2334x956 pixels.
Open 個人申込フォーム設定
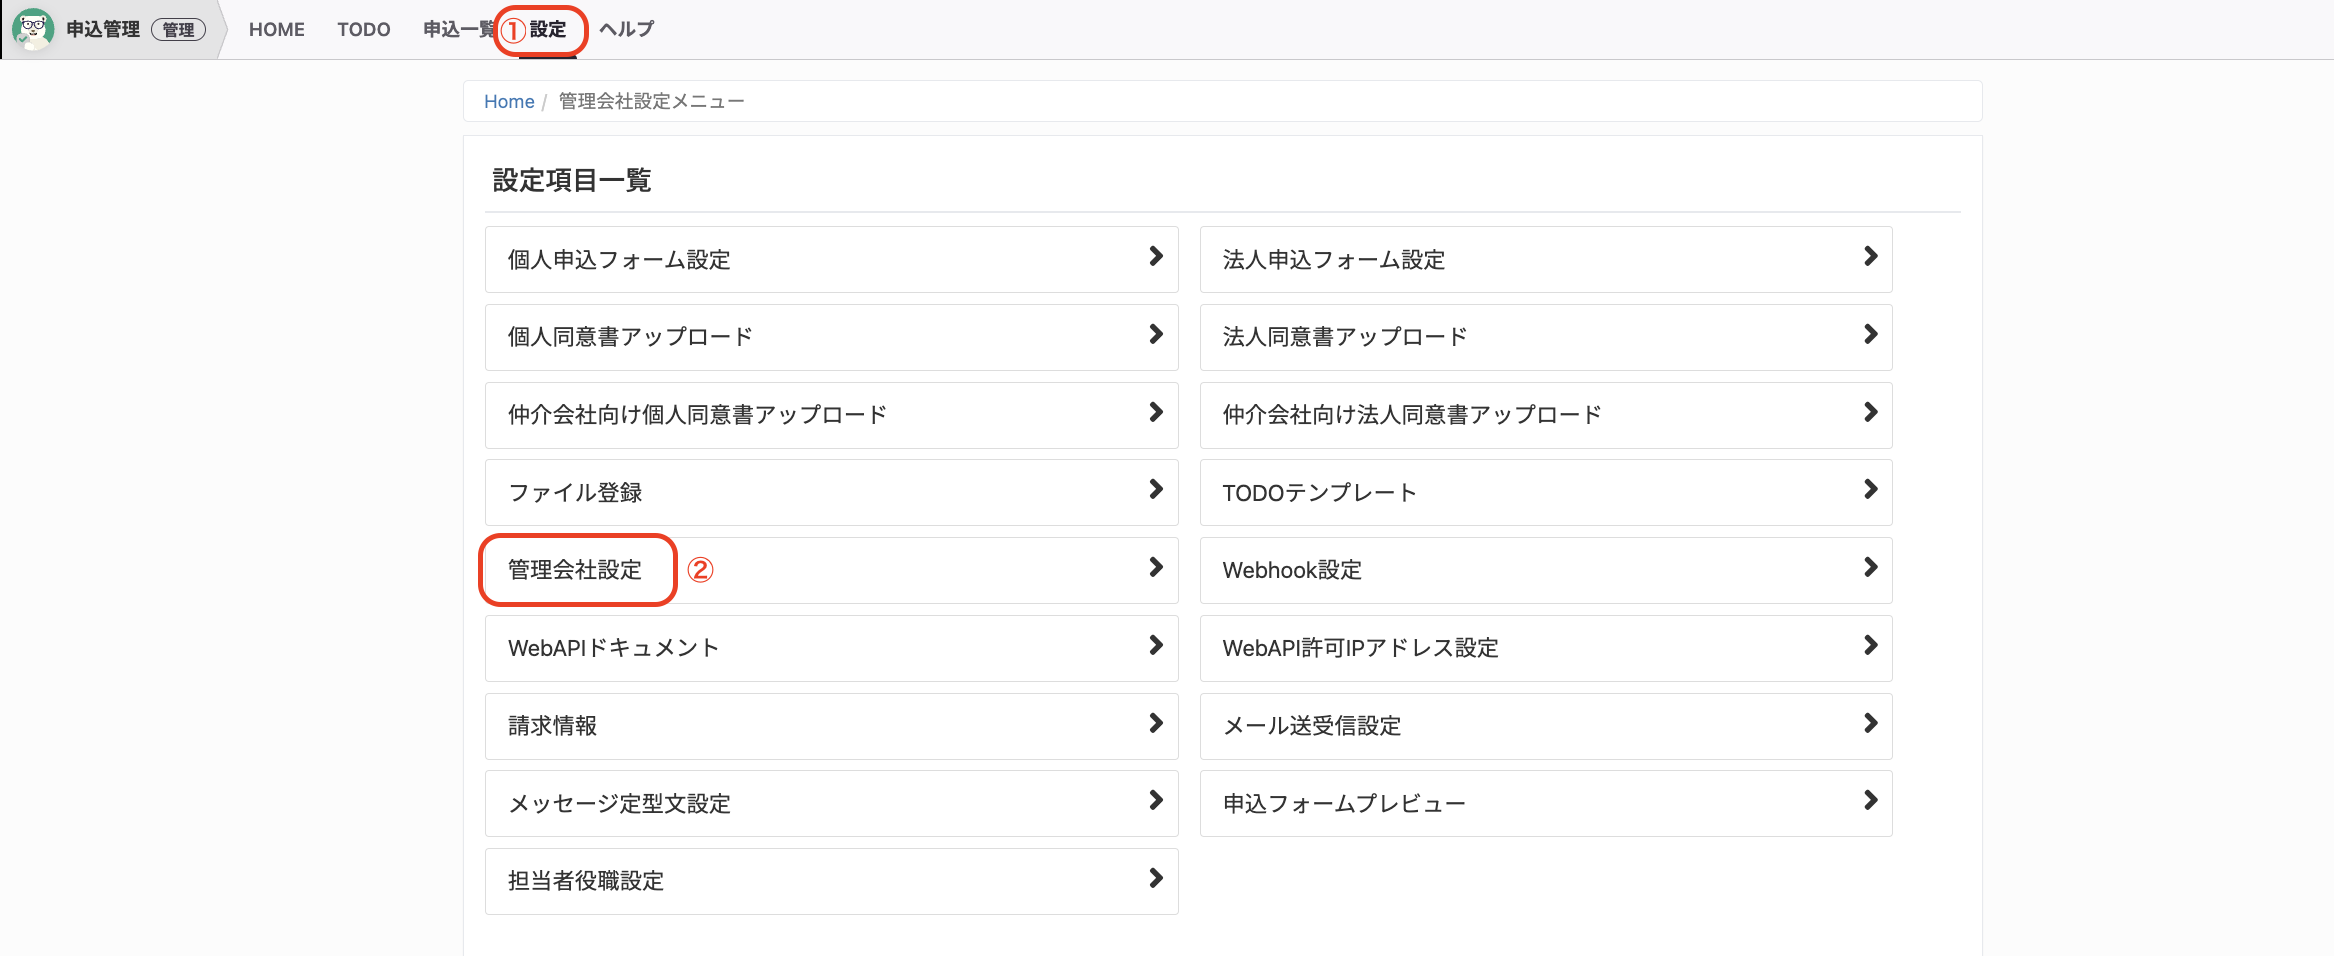tap(831, 259)
